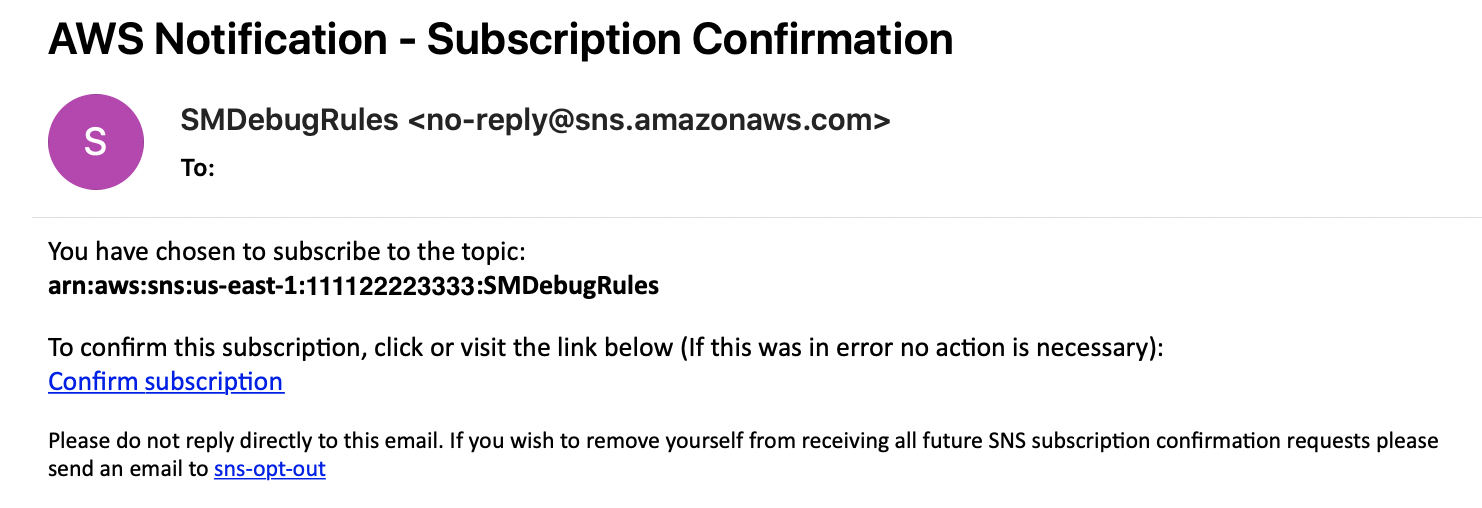Click the word 'subscription' in the confirm link

(x=214, y=381)
